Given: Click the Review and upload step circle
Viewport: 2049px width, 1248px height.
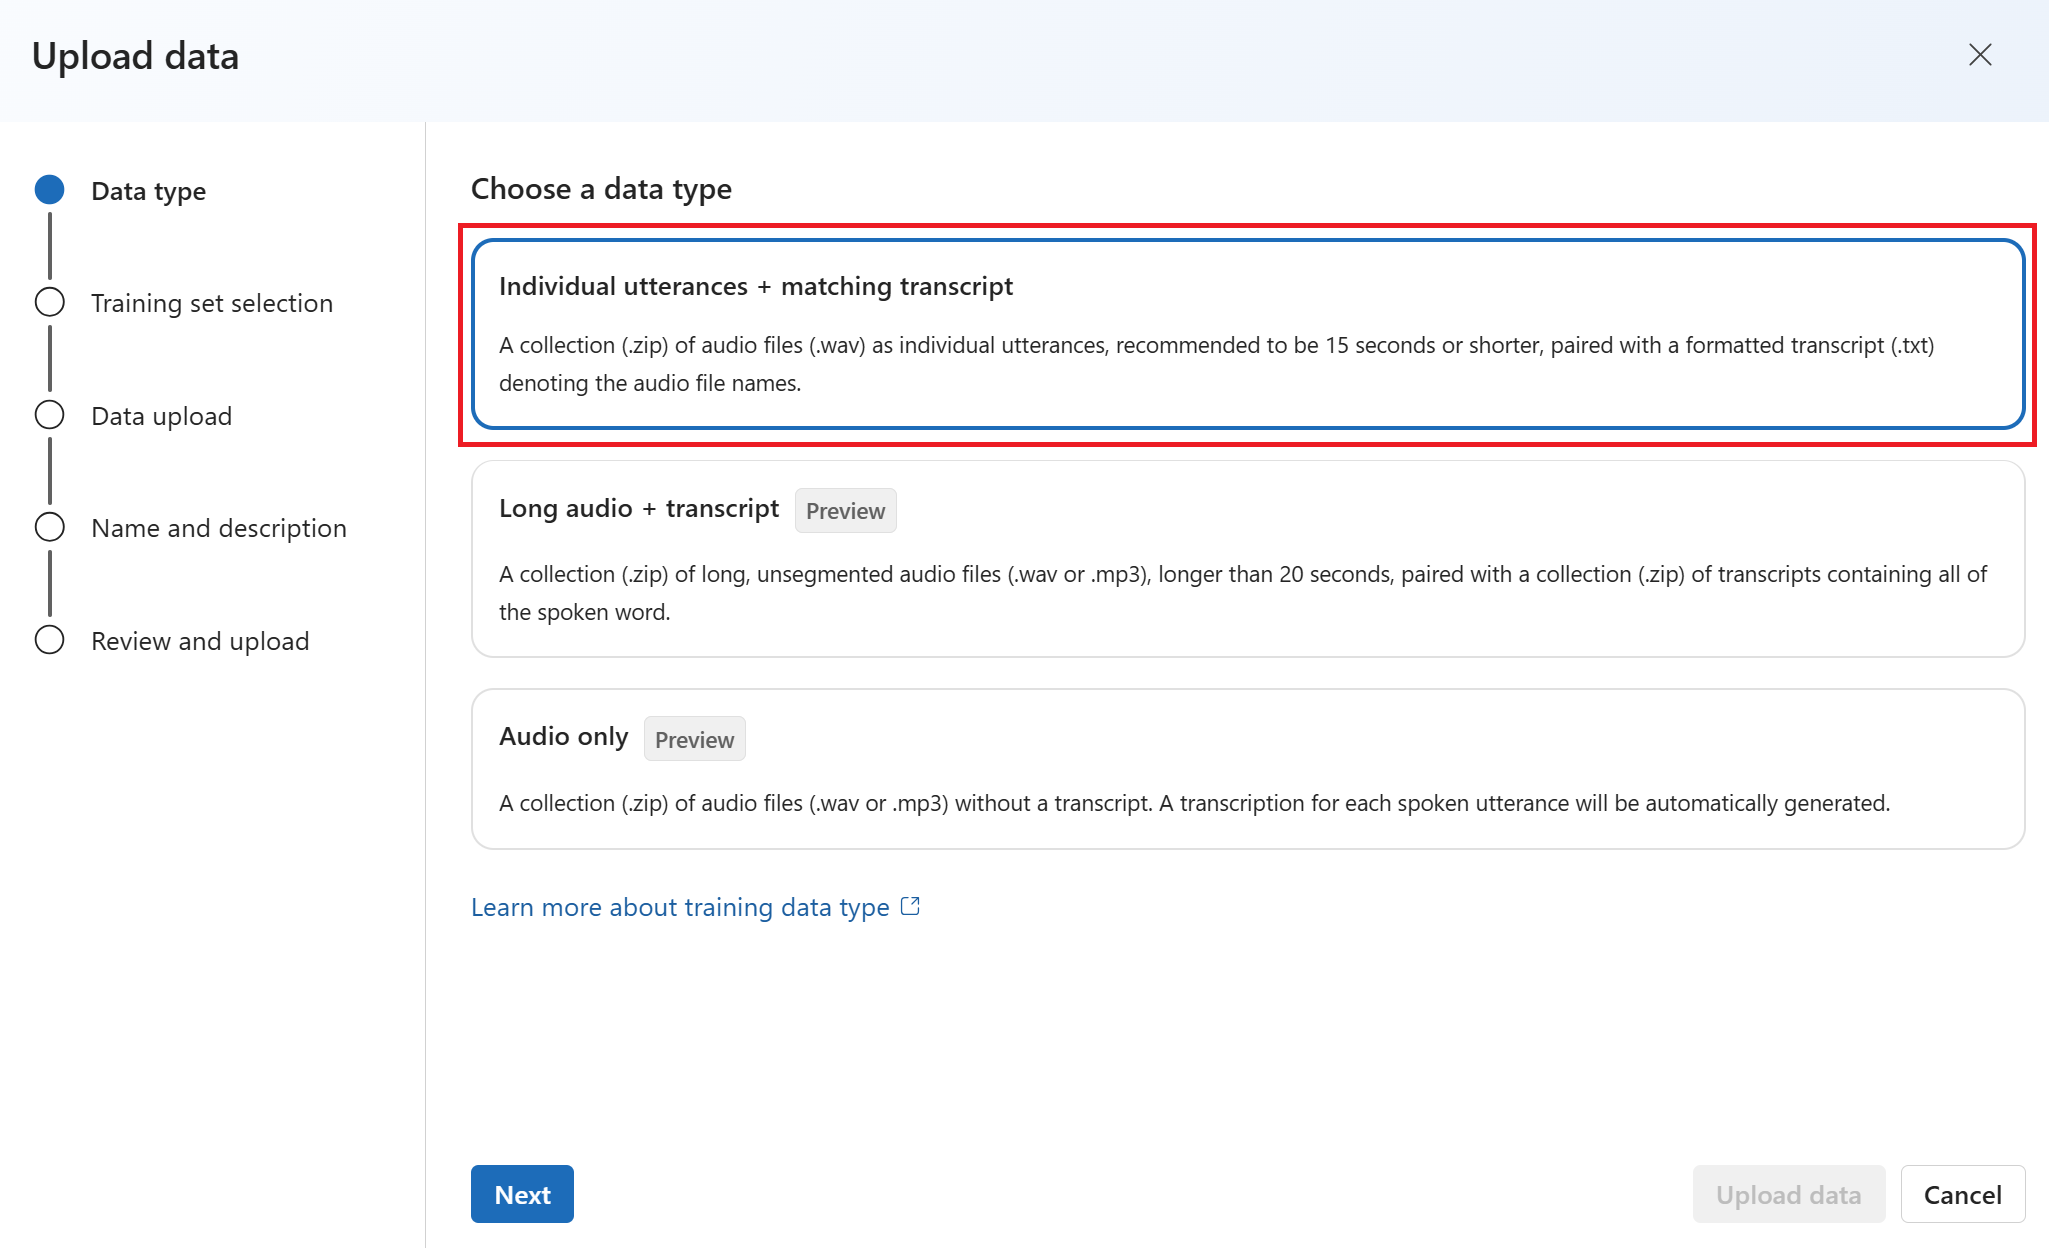Looking at the screenshot, I should point(49,640).
